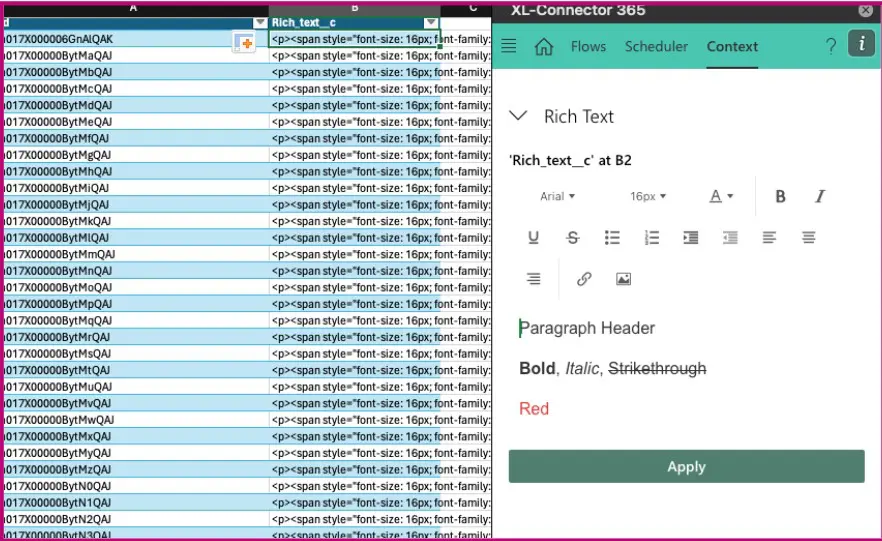Toggle italic formatting in rich text editor

820,197
